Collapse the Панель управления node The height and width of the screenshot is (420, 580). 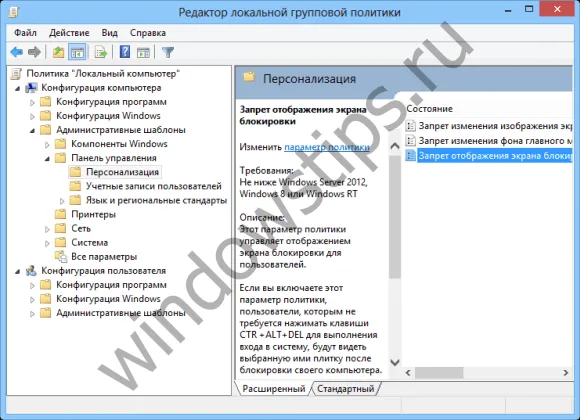[47, 159]
